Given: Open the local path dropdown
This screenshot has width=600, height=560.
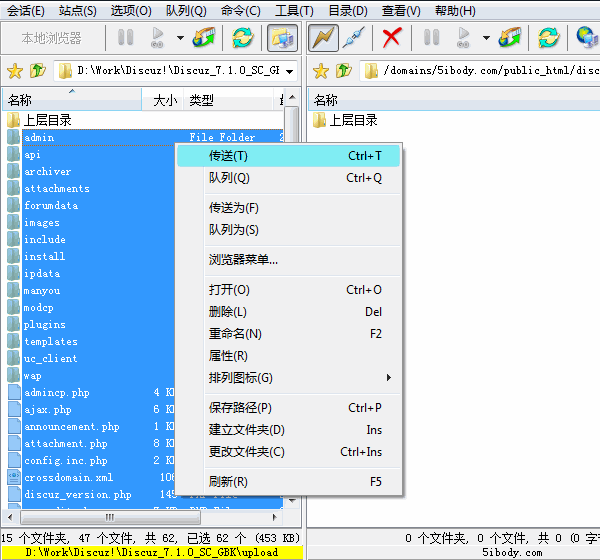Looking at the screenshot, I should pyautogui.click(x=289, y=72).
